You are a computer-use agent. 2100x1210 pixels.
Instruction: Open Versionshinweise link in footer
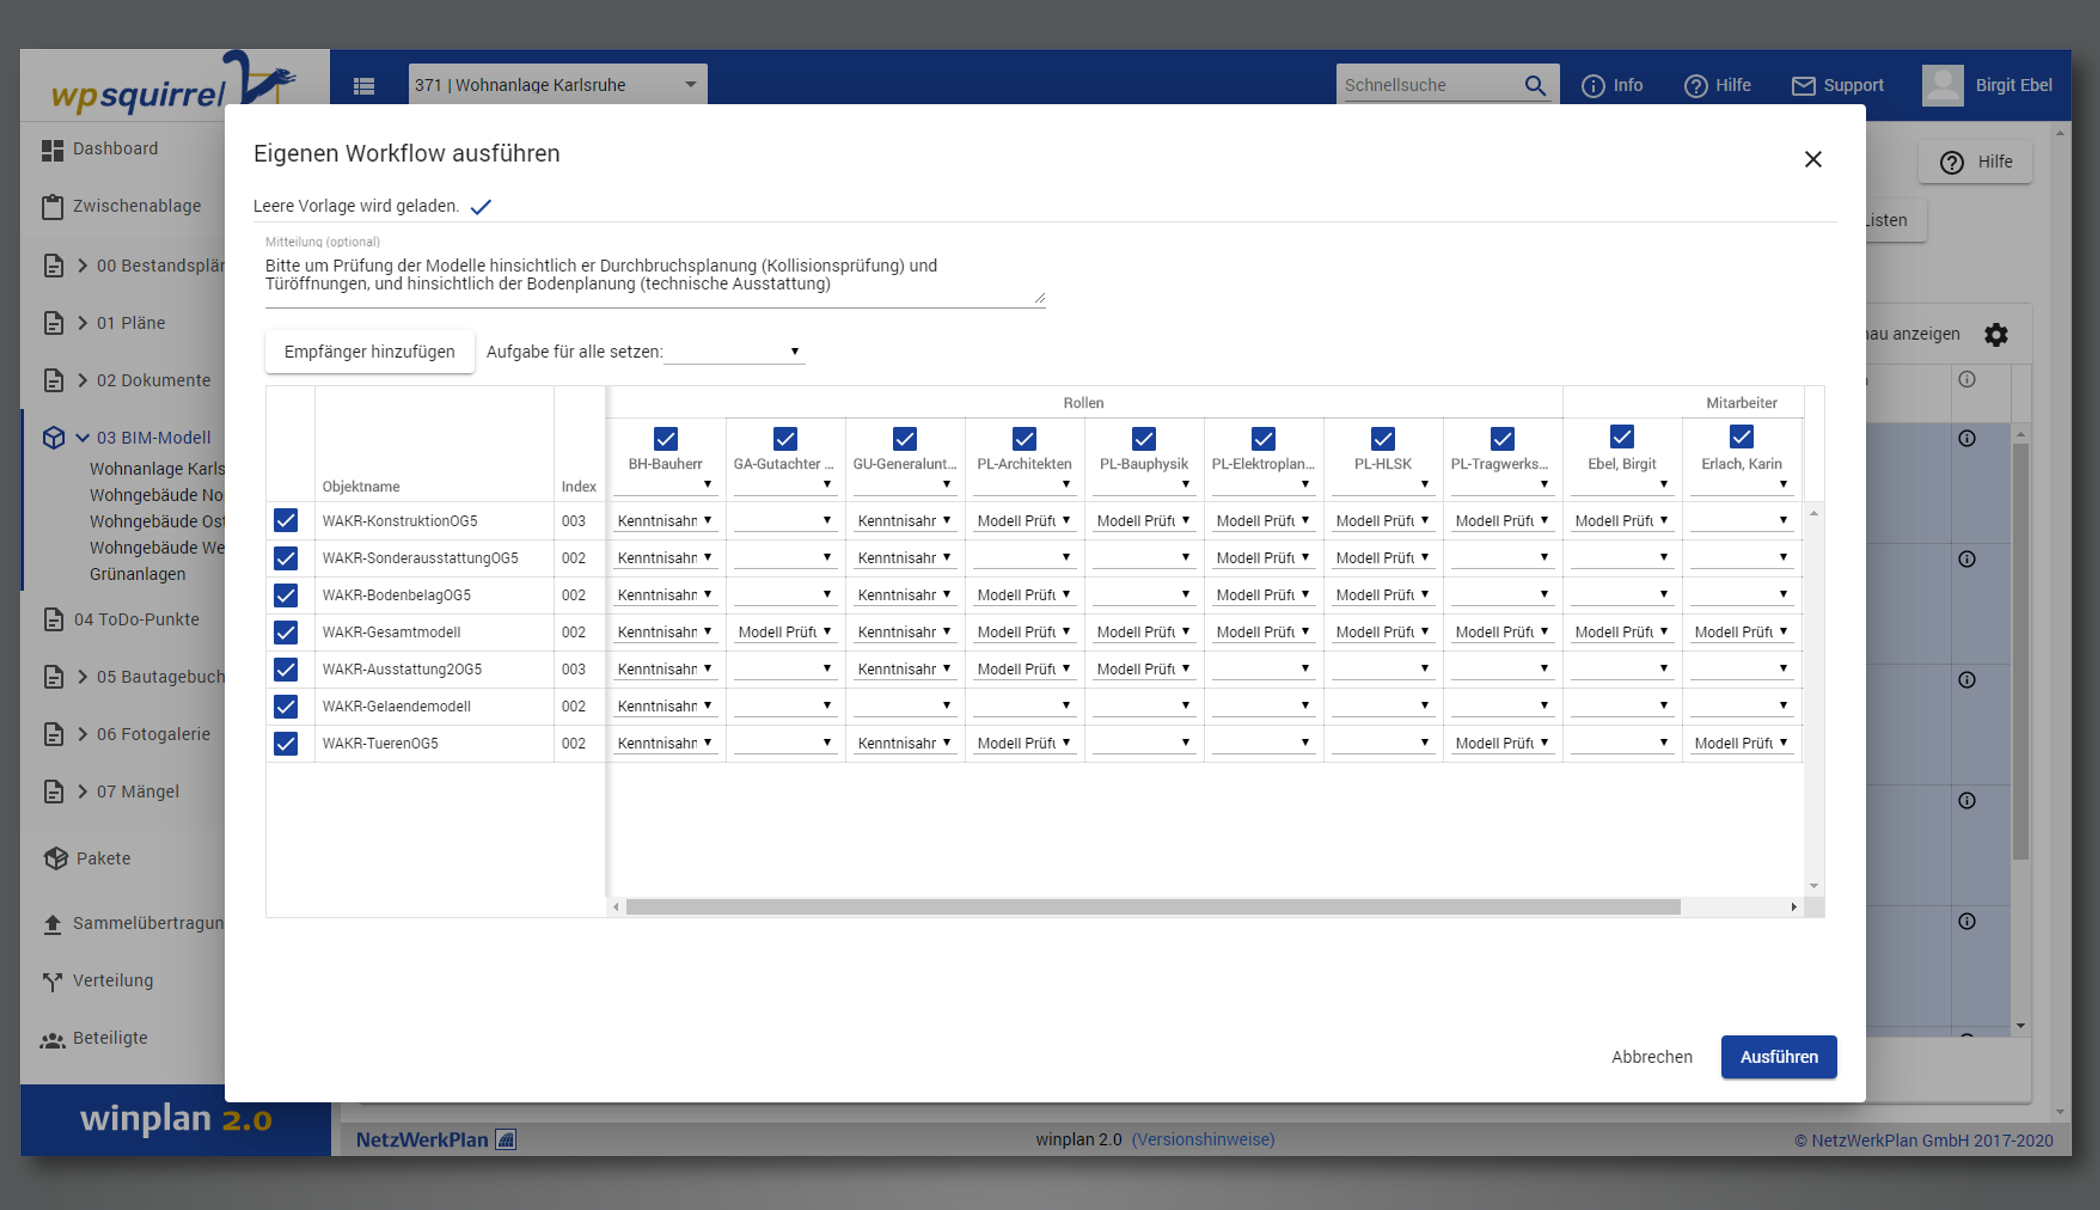click(x=1203, y=1140)
